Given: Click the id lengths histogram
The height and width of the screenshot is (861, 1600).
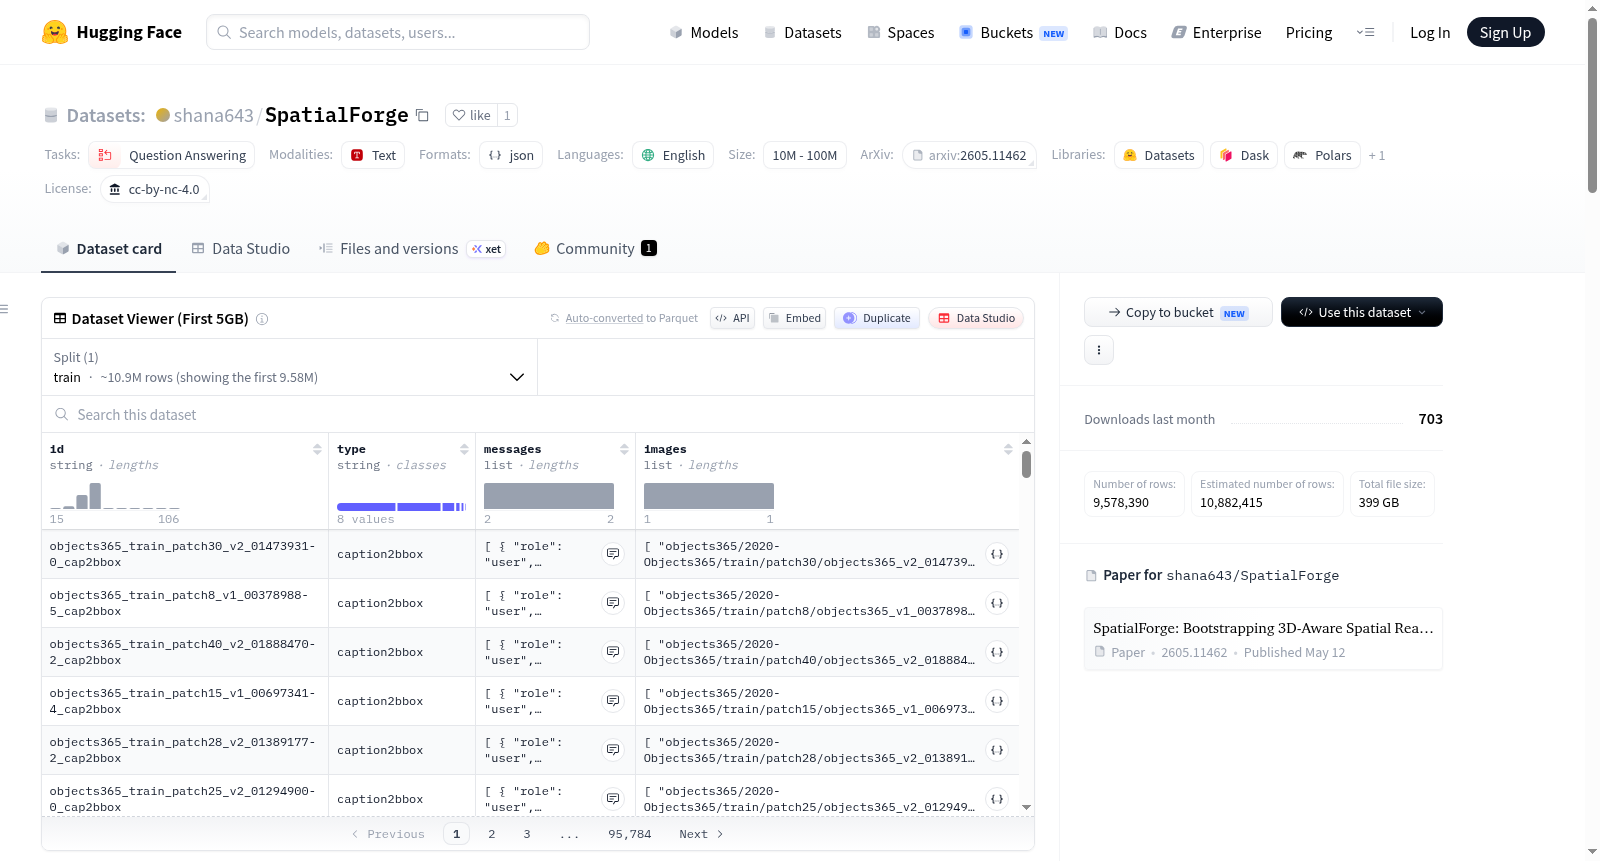Looking at the screenshot, I should click(x=115, y=496).
